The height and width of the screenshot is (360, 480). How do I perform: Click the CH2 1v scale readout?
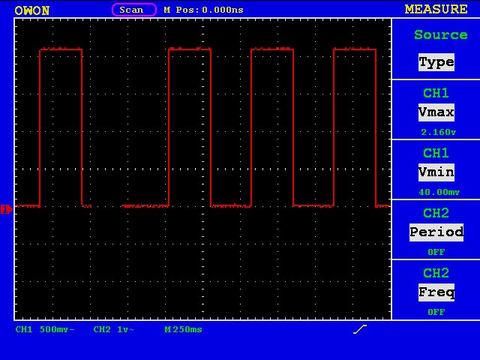click(114, 330)
